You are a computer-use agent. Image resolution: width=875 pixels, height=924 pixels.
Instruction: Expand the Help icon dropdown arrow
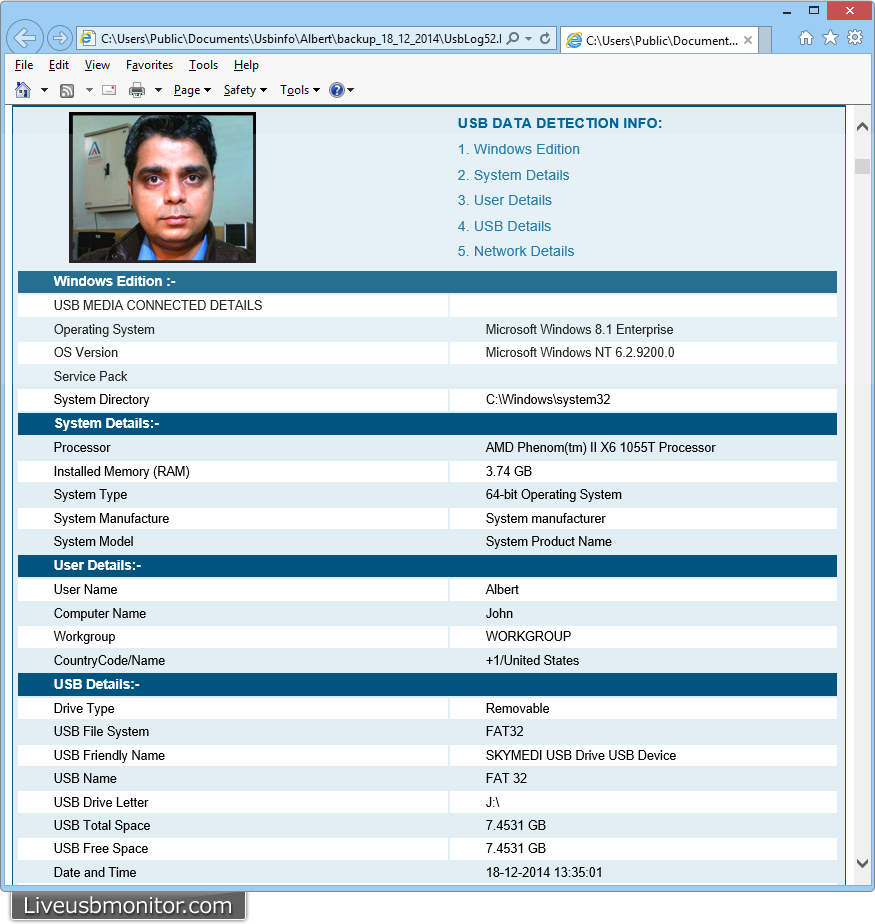351,90
